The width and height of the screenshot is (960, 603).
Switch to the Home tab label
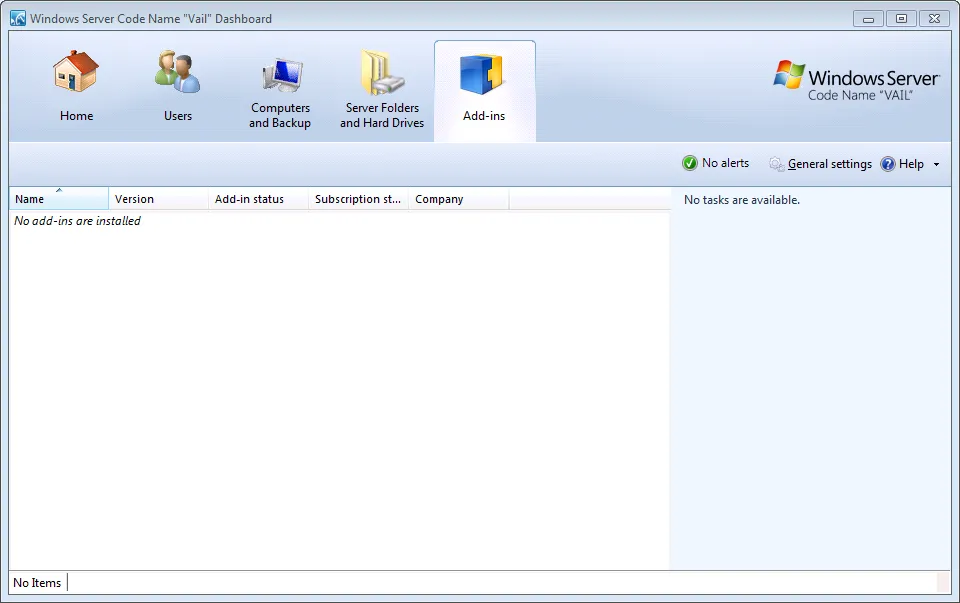coord(77,116)
